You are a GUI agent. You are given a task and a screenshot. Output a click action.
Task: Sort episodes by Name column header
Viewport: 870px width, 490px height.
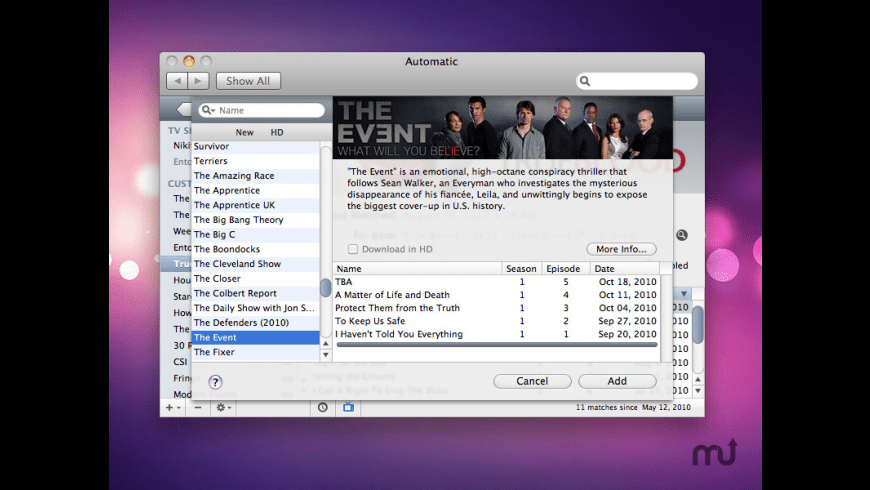(x=417, y=269)
